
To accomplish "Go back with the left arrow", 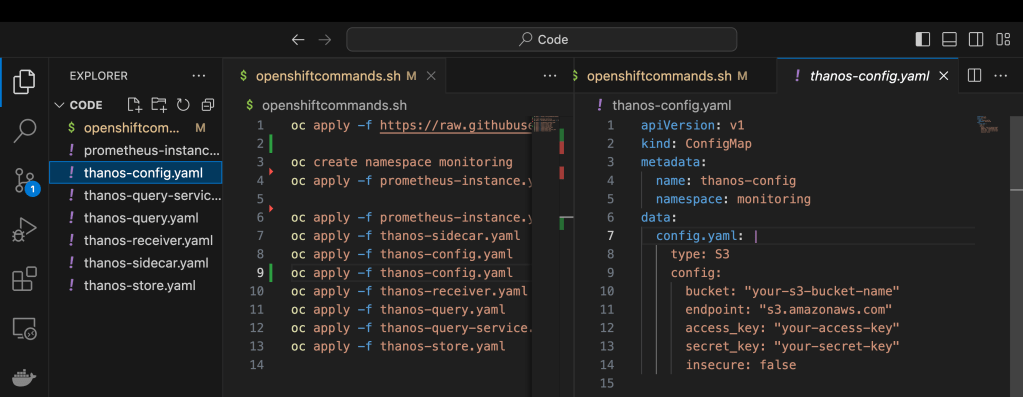I will click(298, 40).
